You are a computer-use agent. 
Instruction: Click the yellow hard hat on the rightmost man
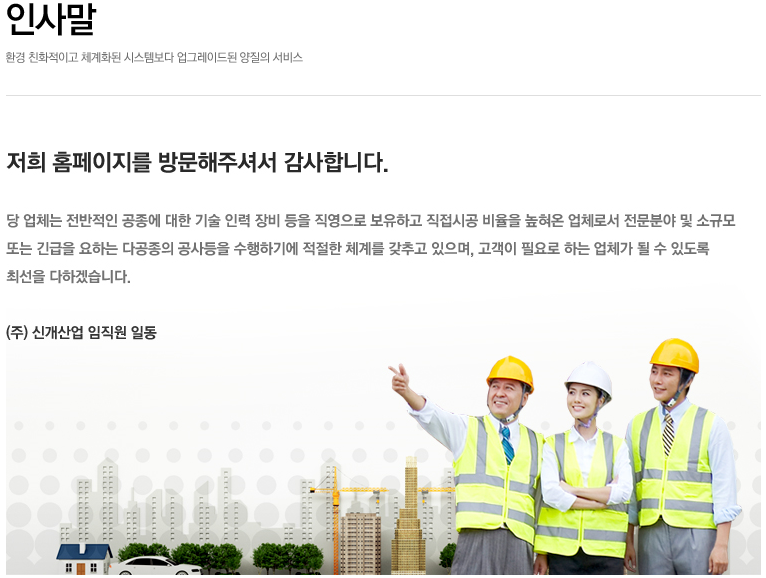pos(675,354)
